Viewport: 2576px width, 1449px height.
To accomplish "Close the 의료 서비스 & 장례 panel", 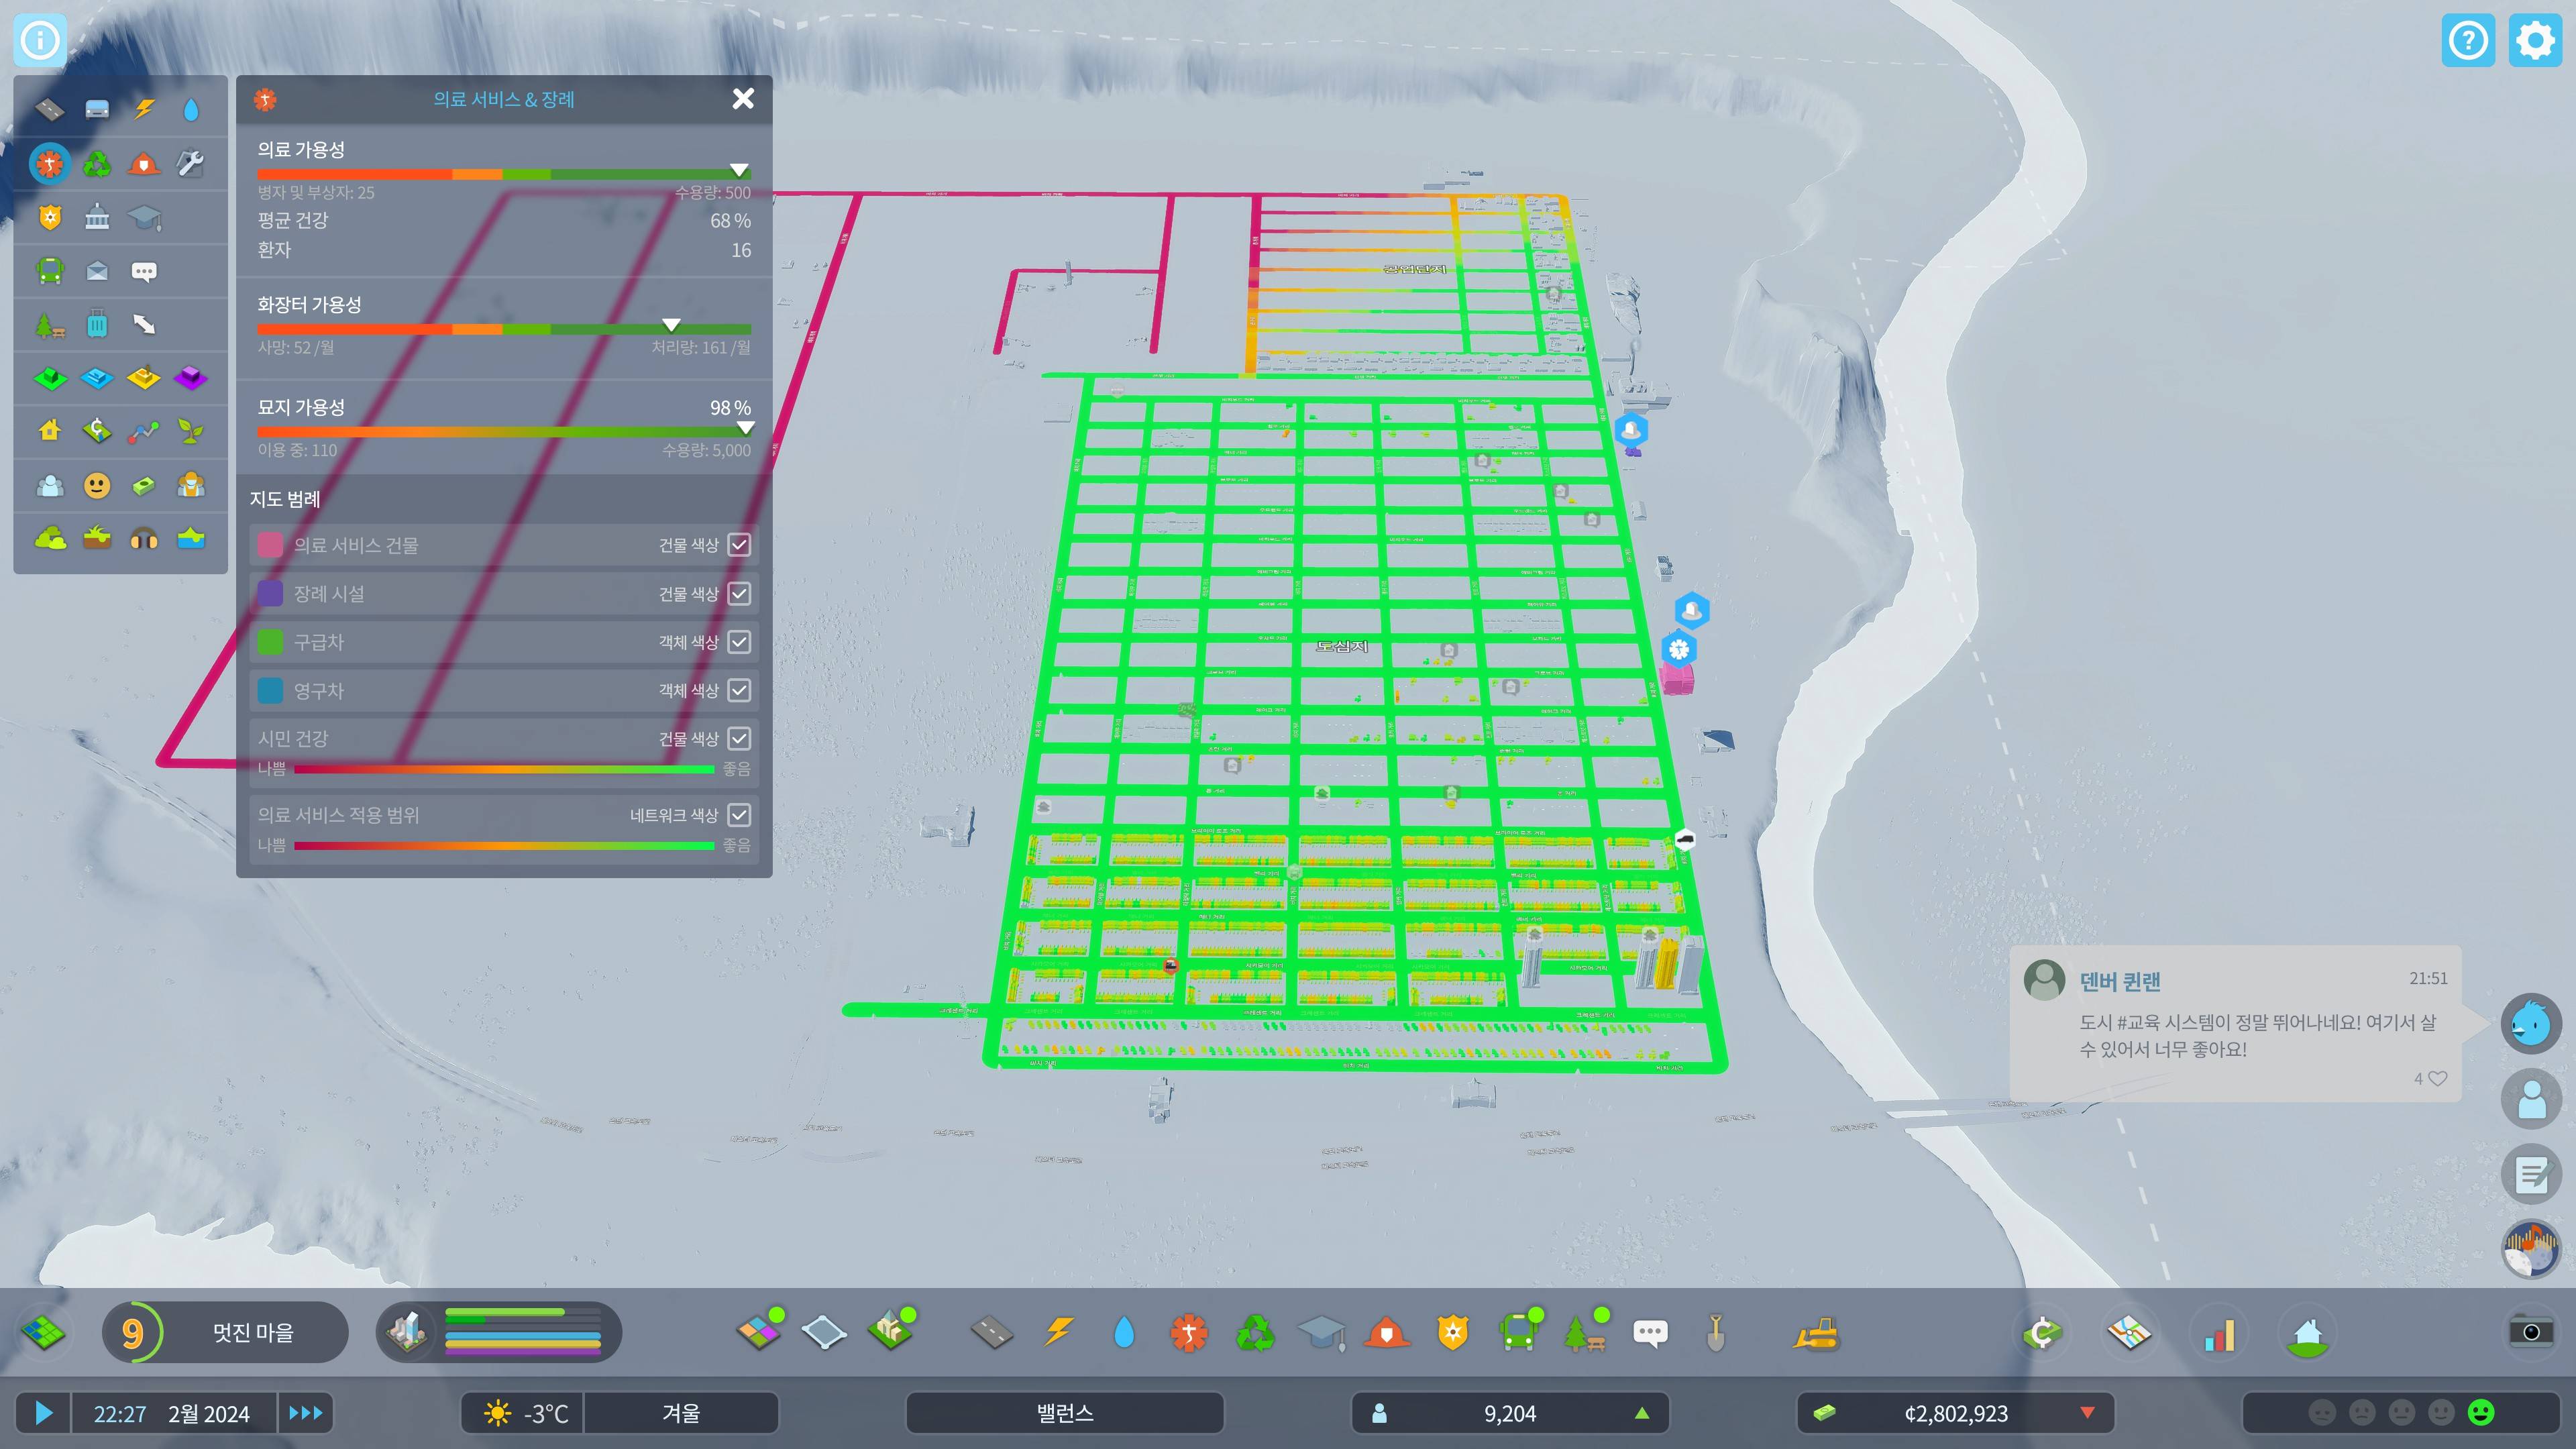I will (743, 99).
